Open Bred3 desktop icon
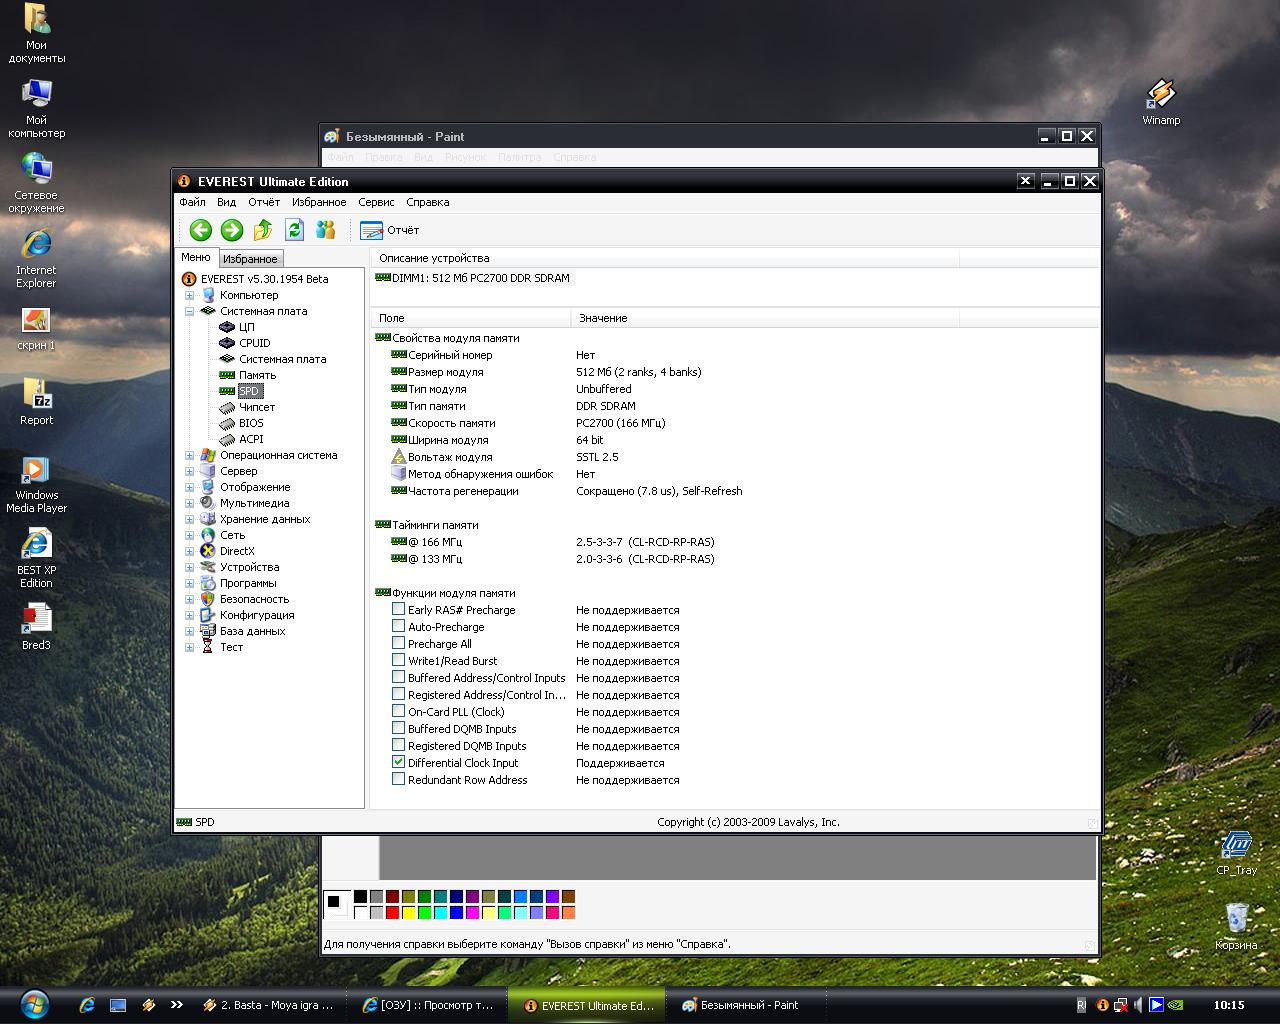Screen dimensions: 1280x1024 (x=36, y=627)
